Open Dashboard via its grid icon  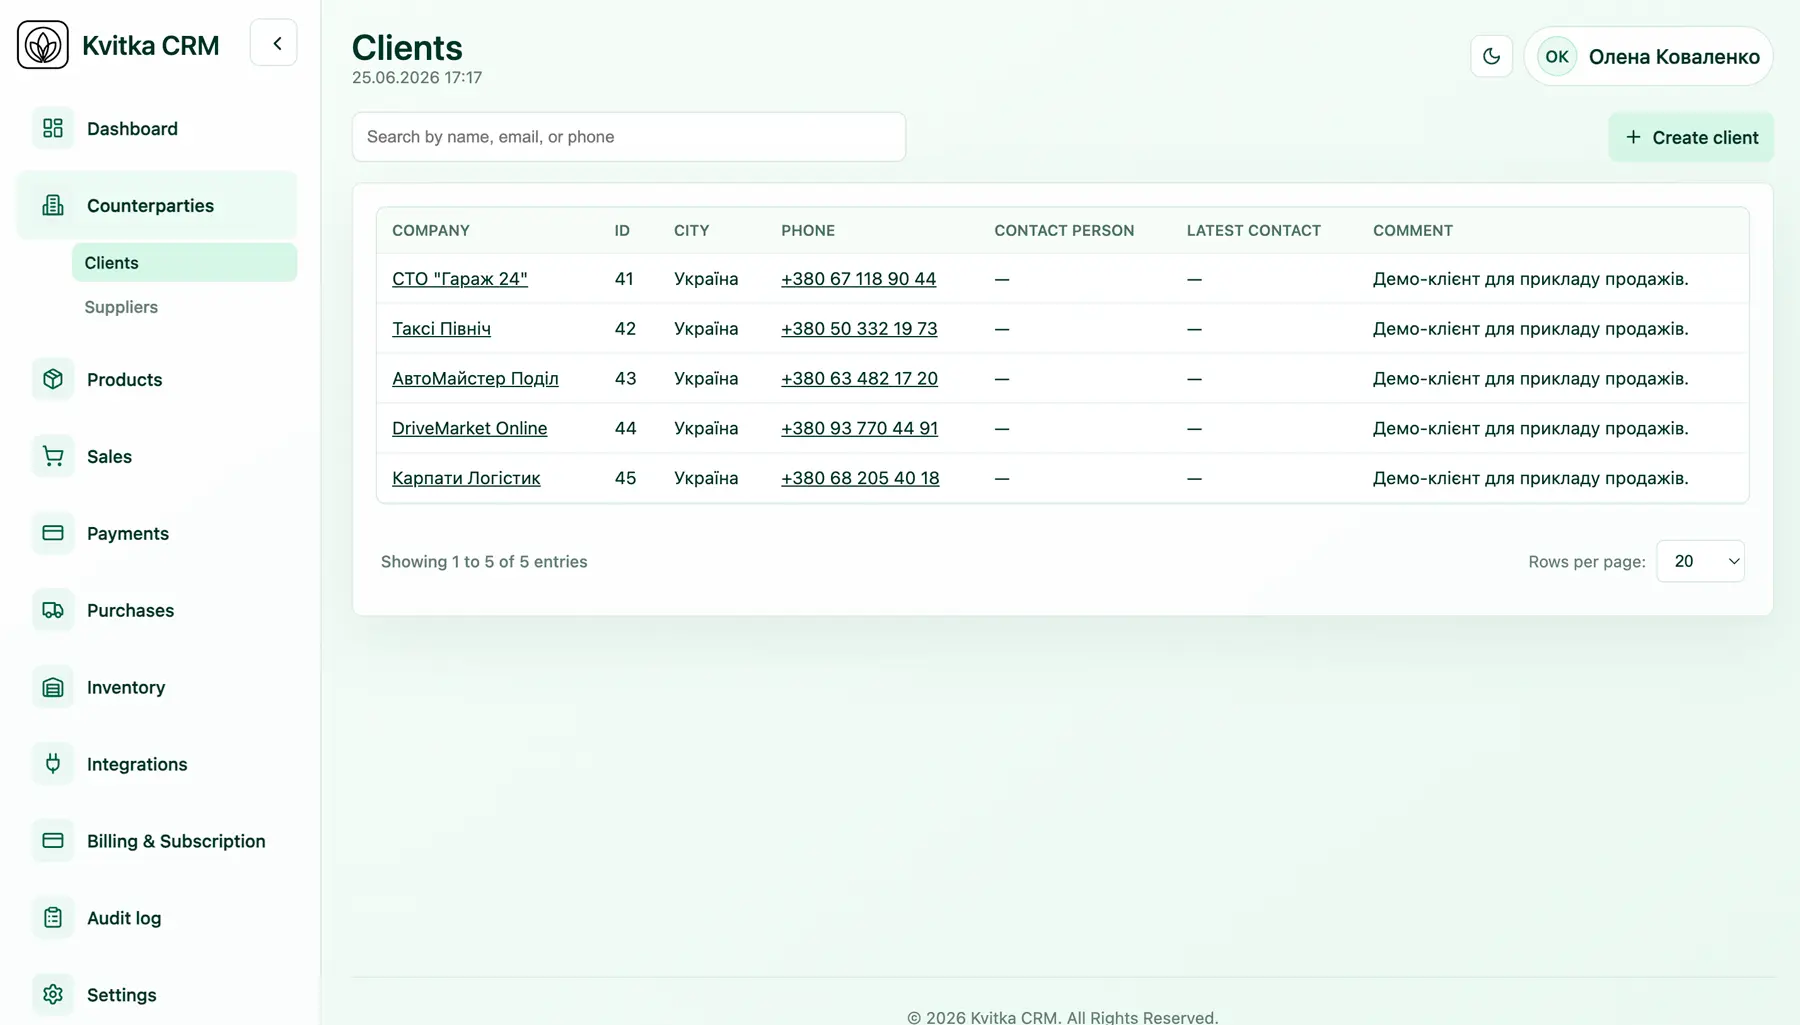click(53, 128)
